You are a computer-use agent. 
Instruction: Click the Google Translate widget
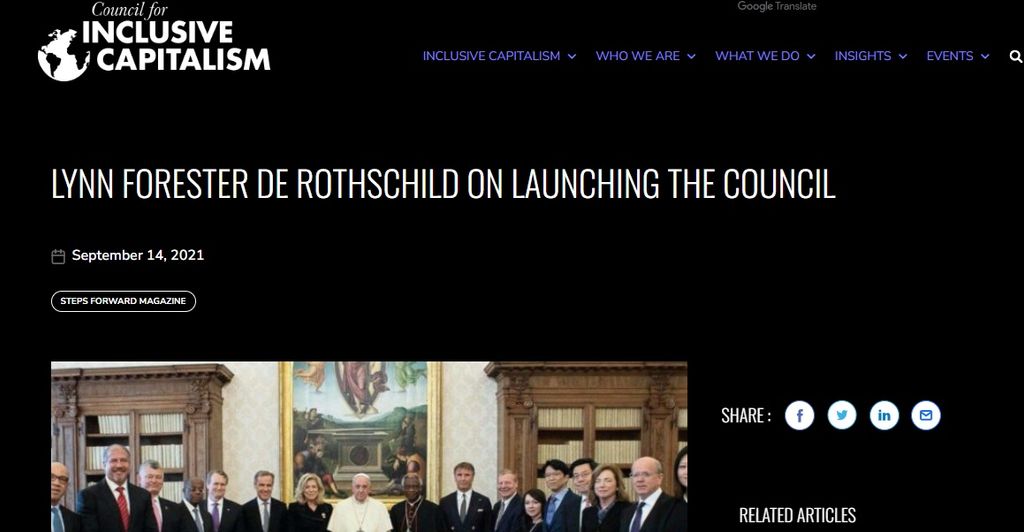(776, 7)
